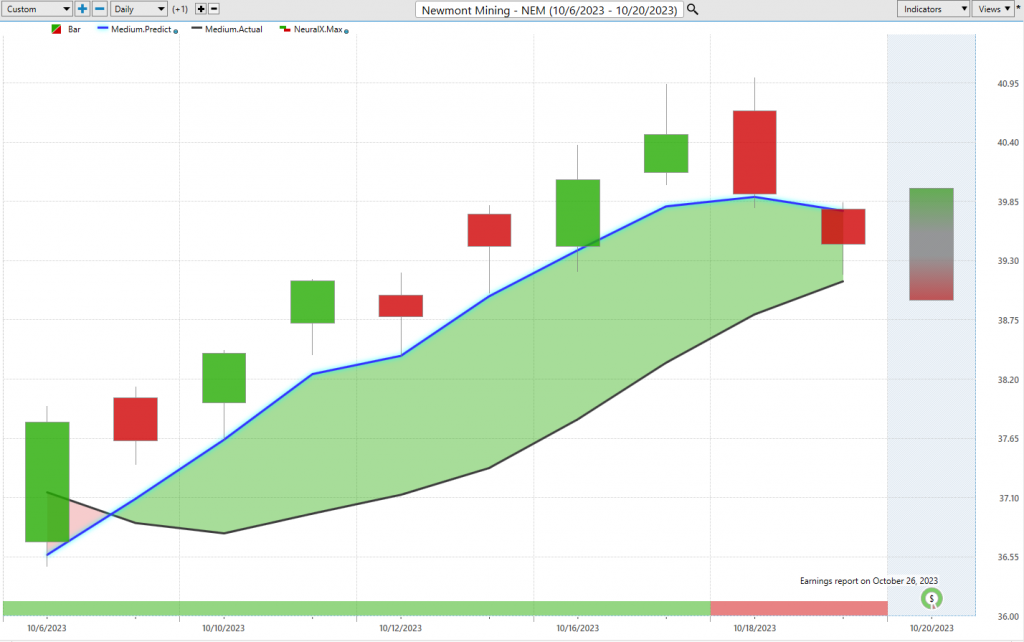
Task: Click the 10/20/2023 NeuralX forecast bar
Action: pos(931,244)
